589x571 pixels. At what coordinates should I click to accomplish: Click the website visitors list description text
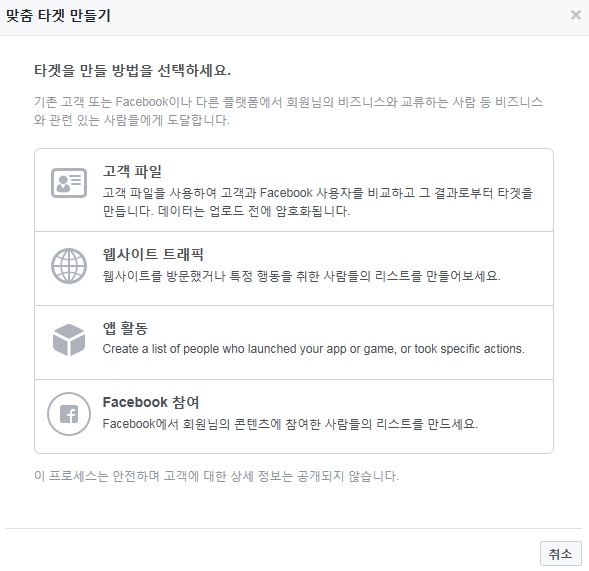[302, 276]
